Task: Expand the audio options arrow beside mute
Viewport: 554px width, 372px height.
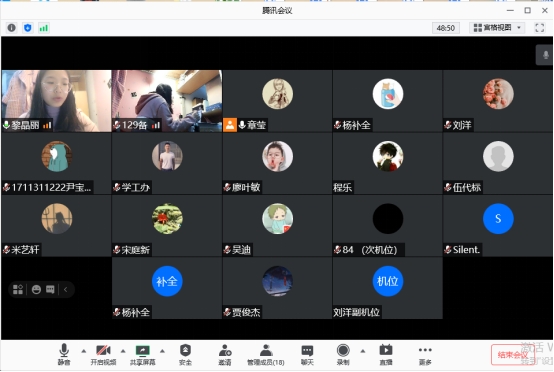Action: click(84, 351)
